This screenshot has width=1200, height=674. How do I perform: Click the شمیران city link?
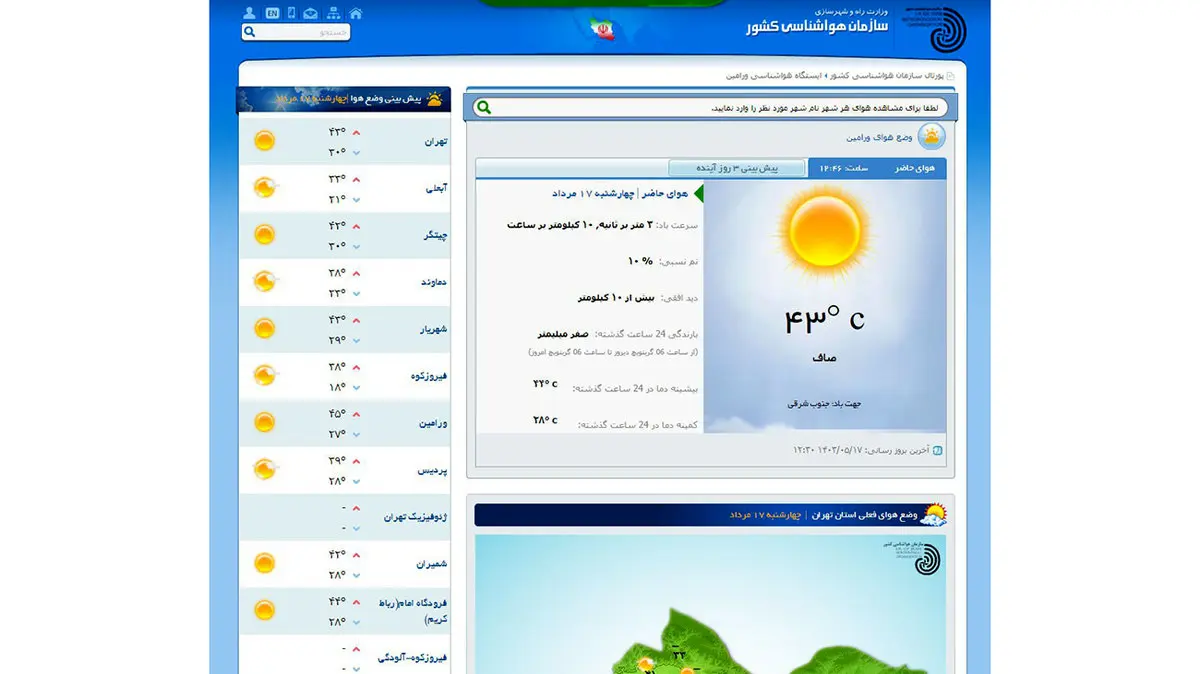click(431, 564)
